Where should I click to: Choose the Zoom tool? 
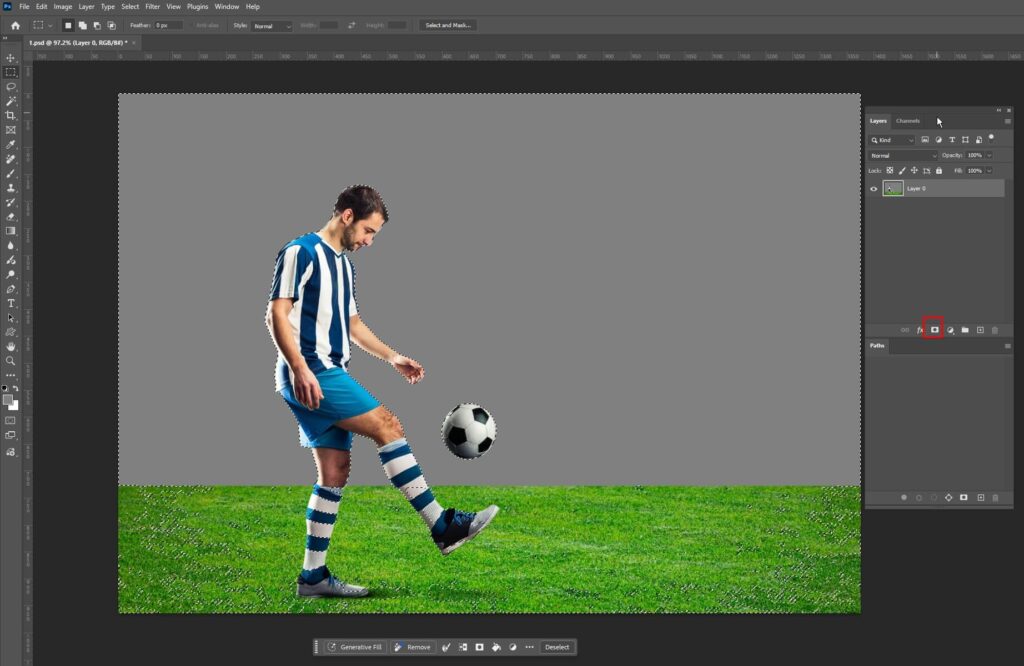pyautogui.click(x=11, y=361)
